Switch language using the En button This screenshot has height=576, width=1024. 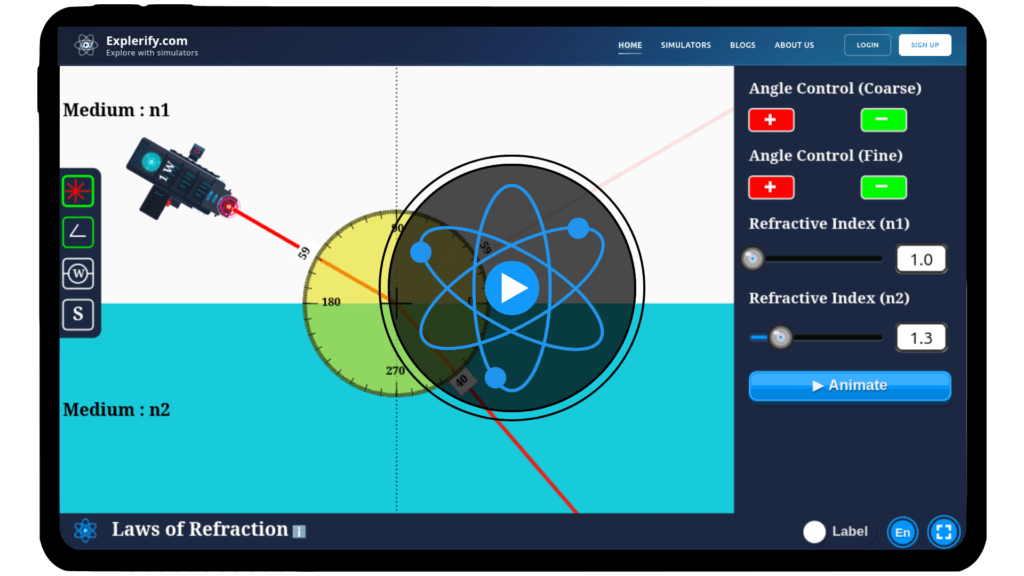902,532
